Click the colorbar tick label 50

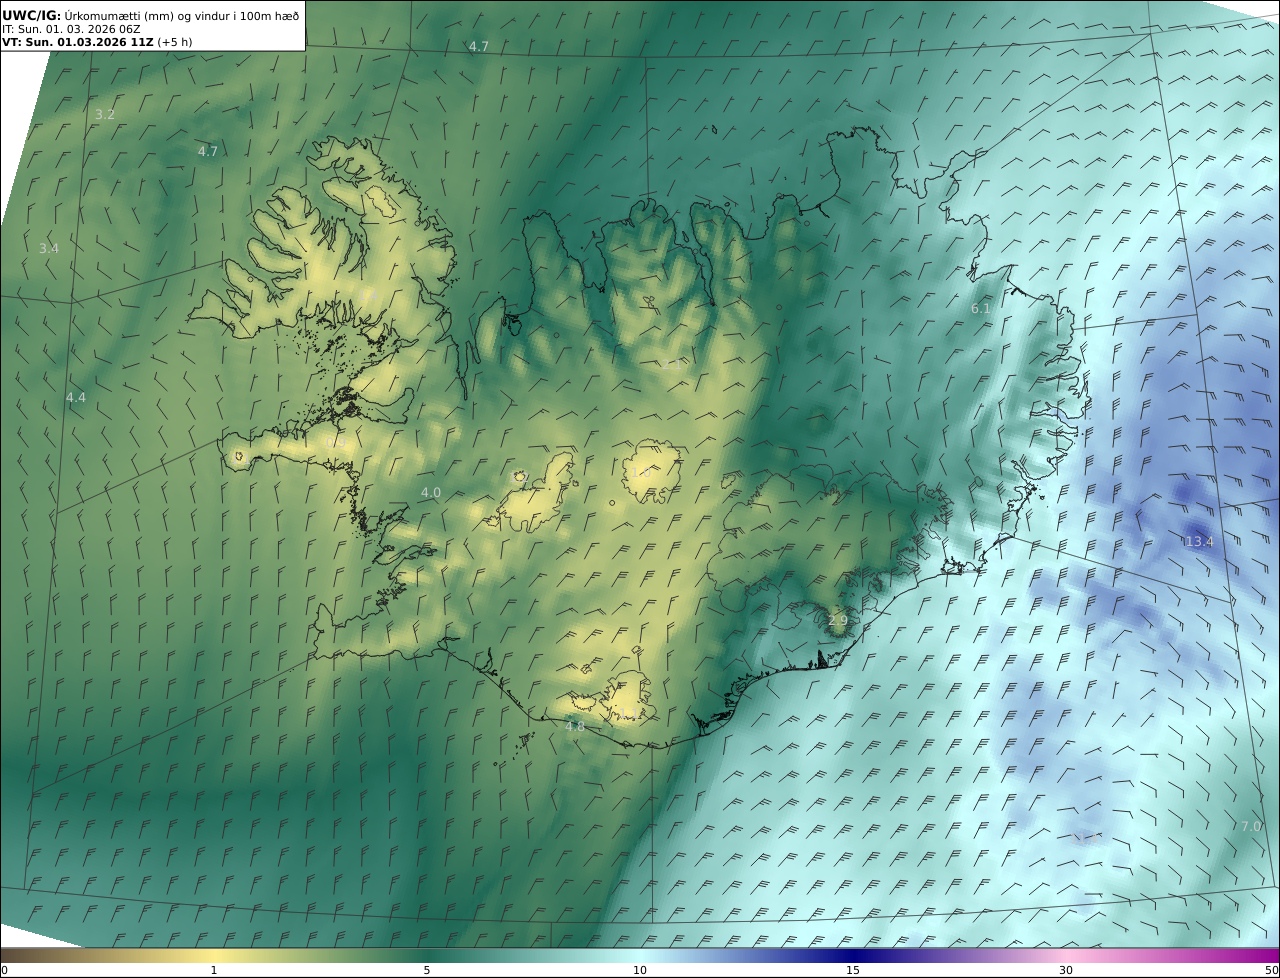[x=1272, y=970]
